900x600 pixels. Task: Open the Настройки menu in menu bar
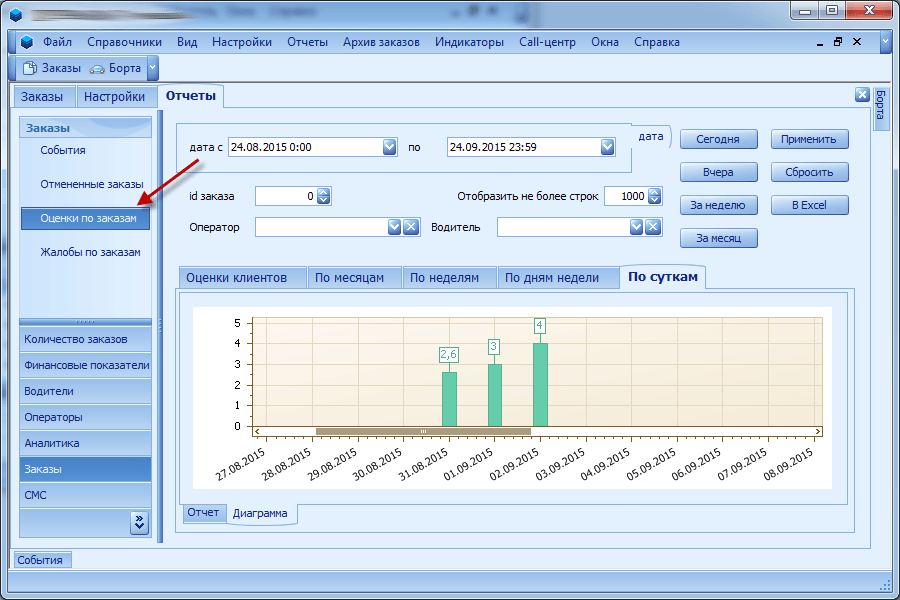click(242, 42)
